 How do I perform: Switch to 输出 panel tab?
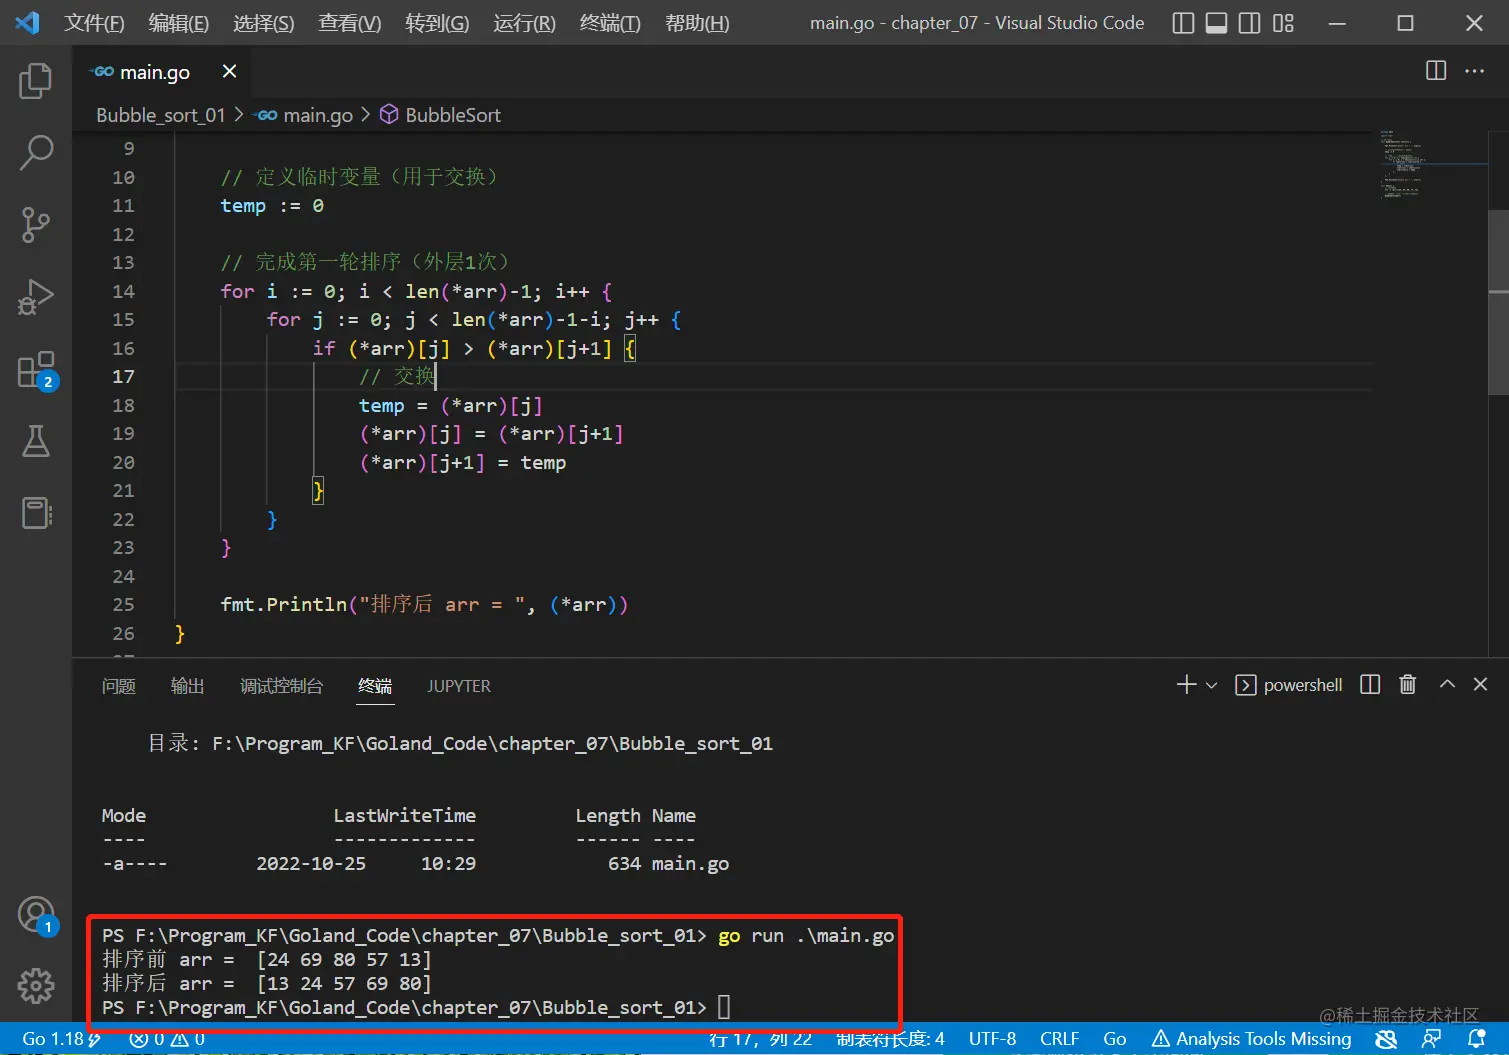tap(187, 686)
